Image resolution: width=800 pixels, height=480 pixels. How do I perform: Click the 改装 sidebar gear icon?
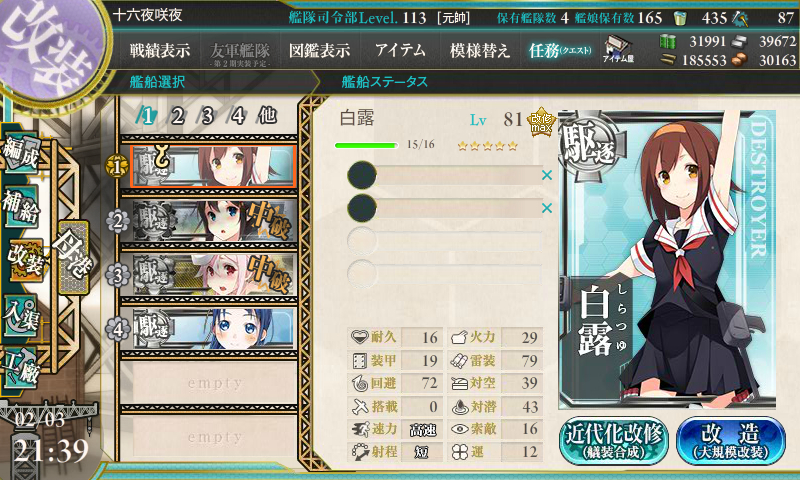pos(24,261)
